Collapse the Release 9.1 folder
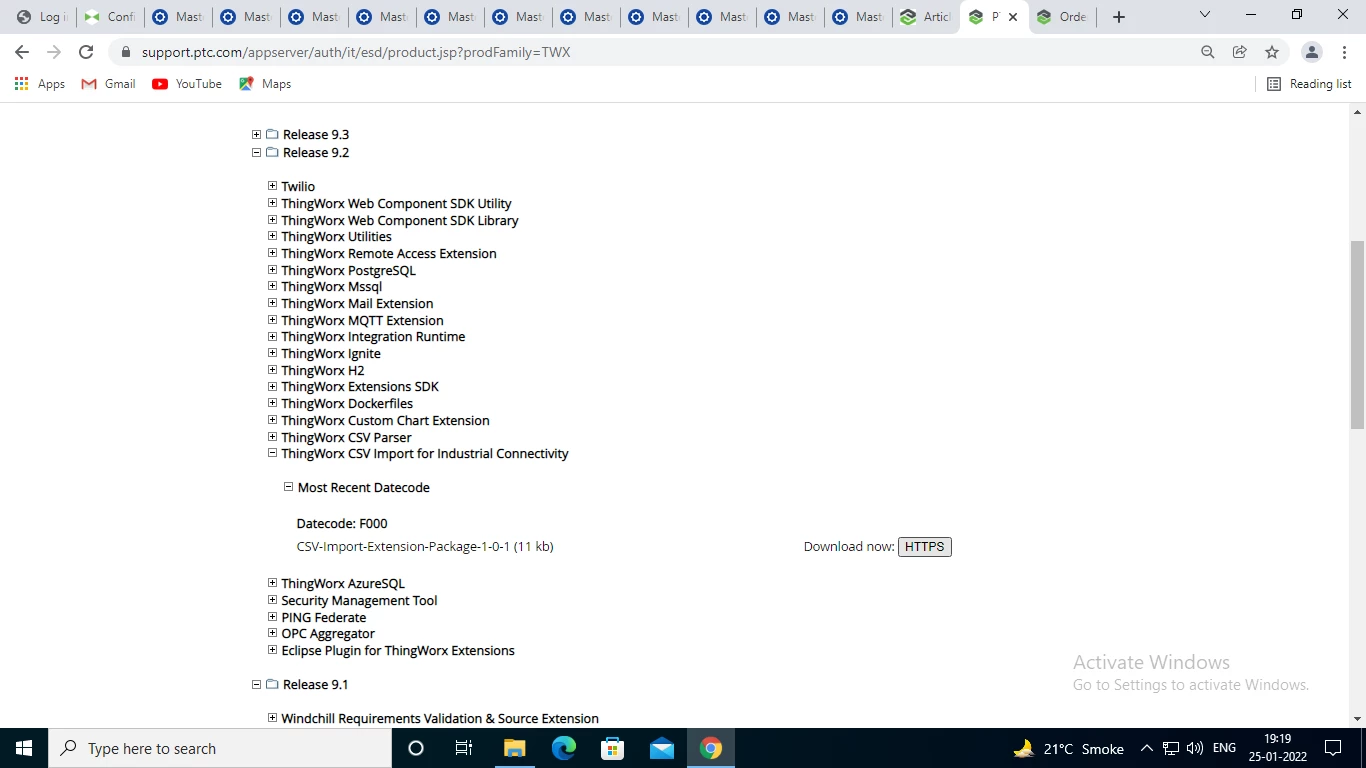The image size is (1366, 768). click(256, 685)
